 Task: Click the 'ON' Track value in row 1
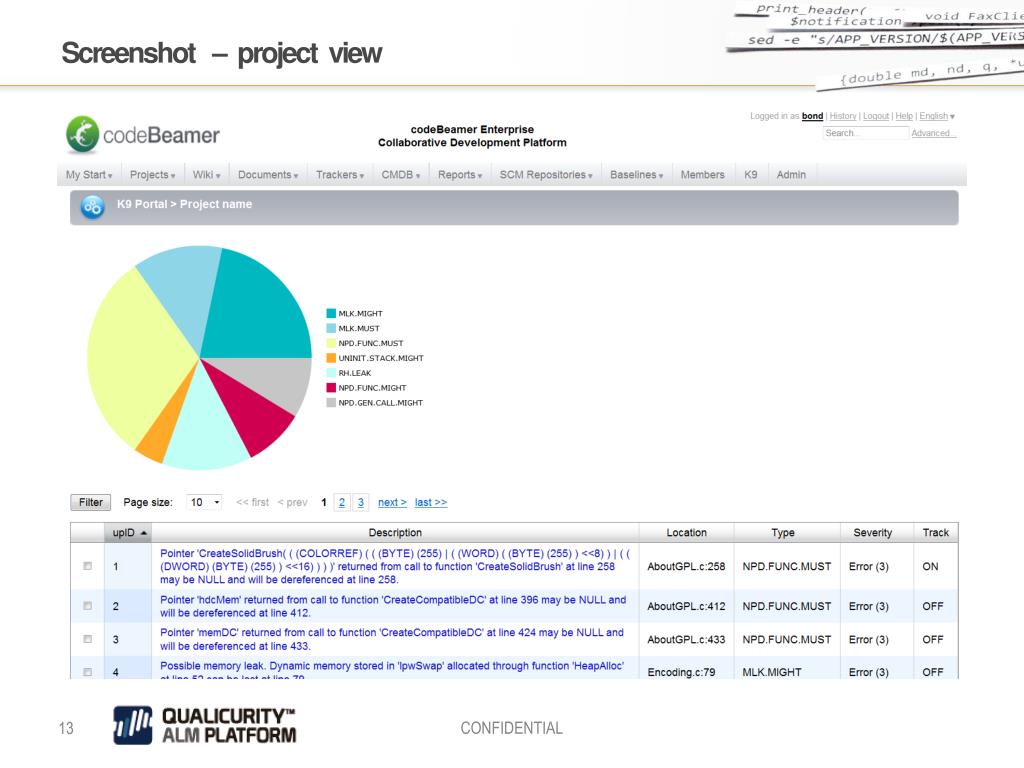(930, 567)
